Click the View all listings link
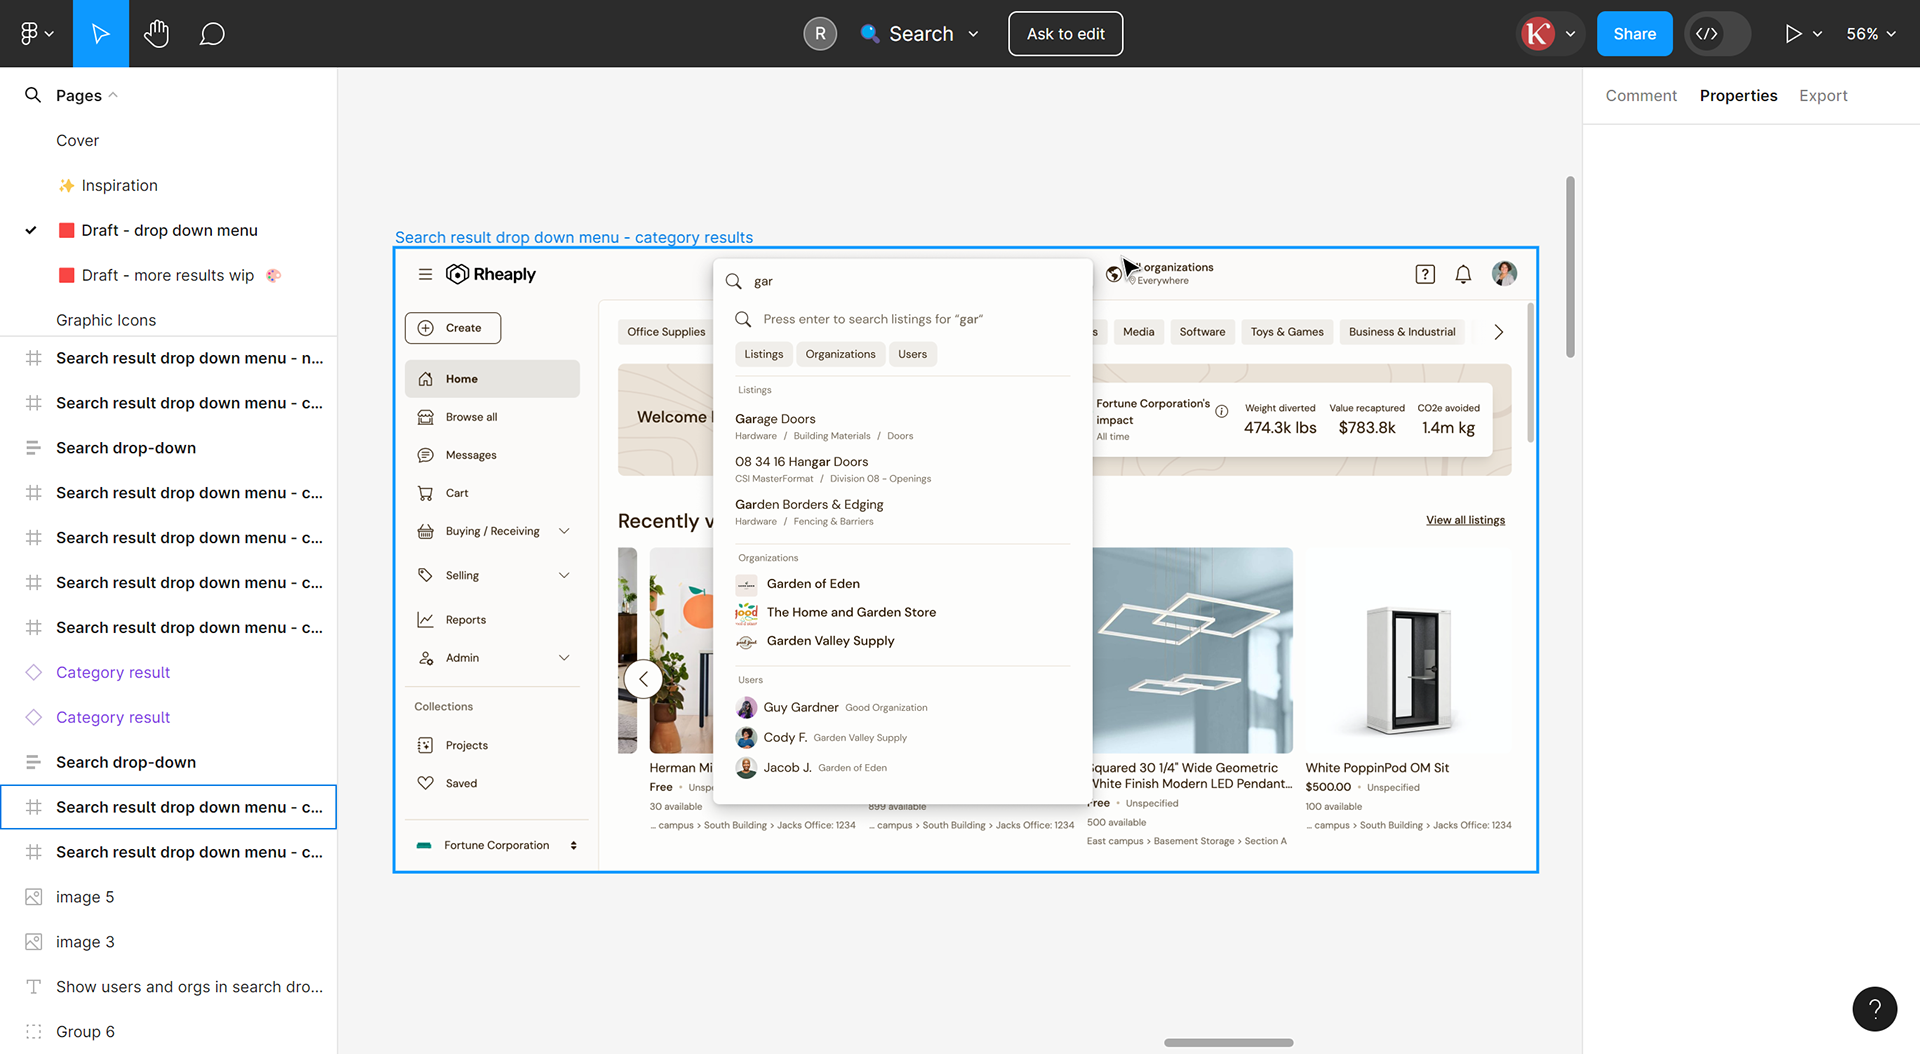 tap(1465, 520)
